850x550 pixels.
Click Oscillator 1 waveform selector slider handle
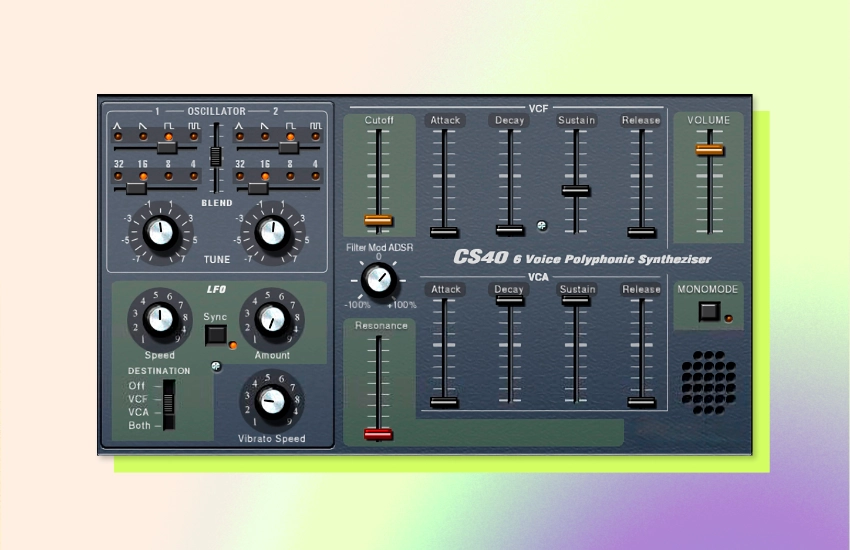167,147
